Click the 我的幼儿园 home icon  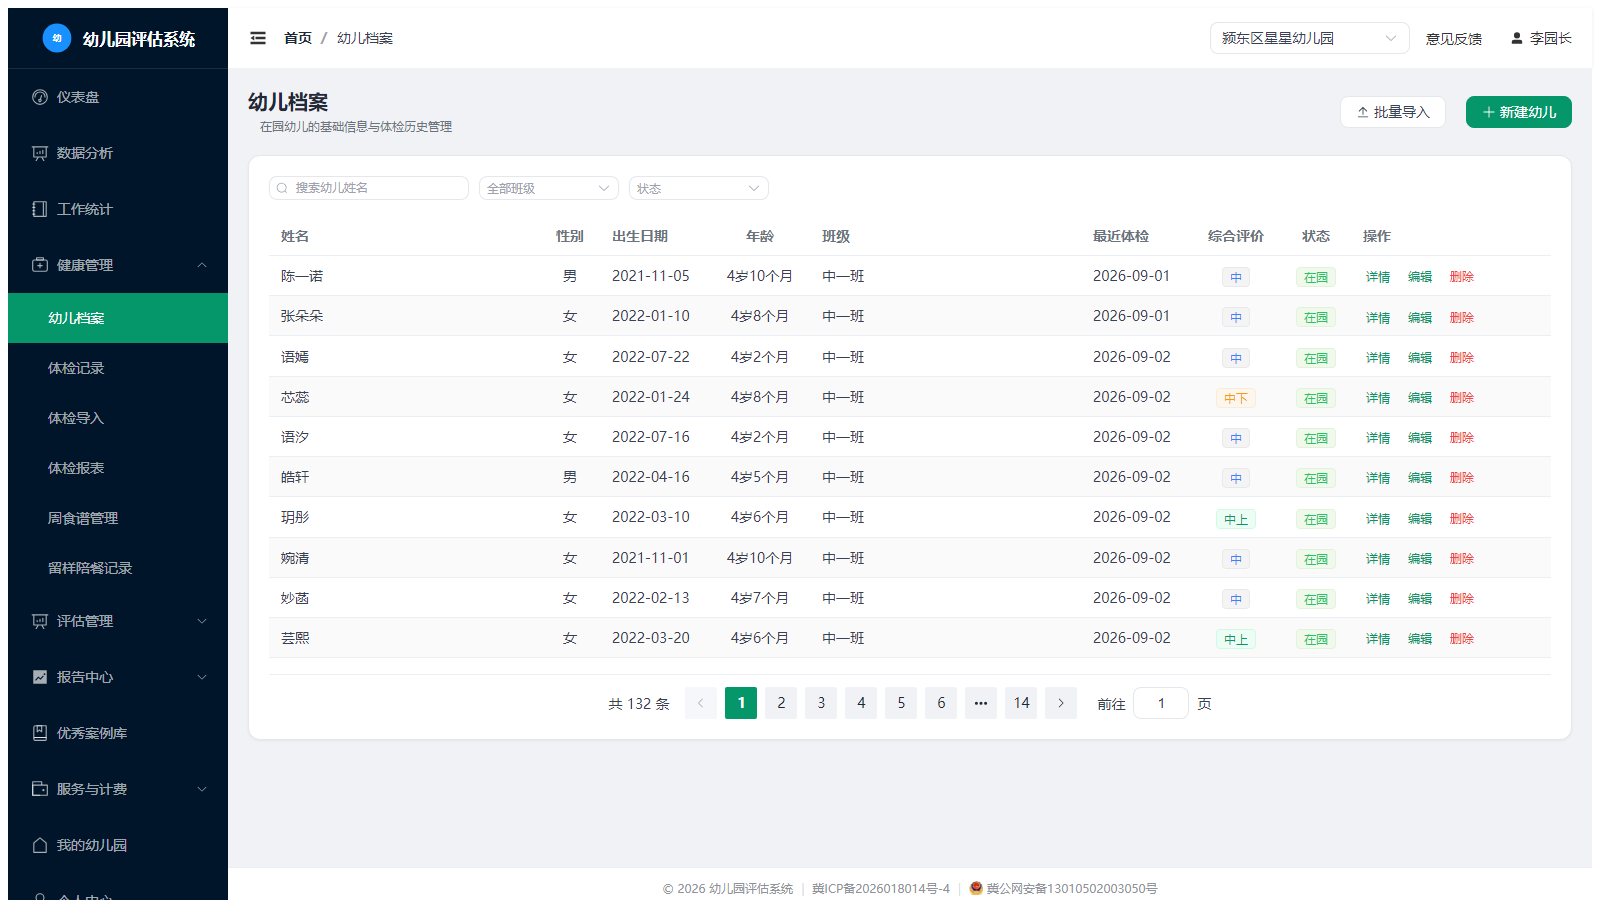[x=40, y=845]
